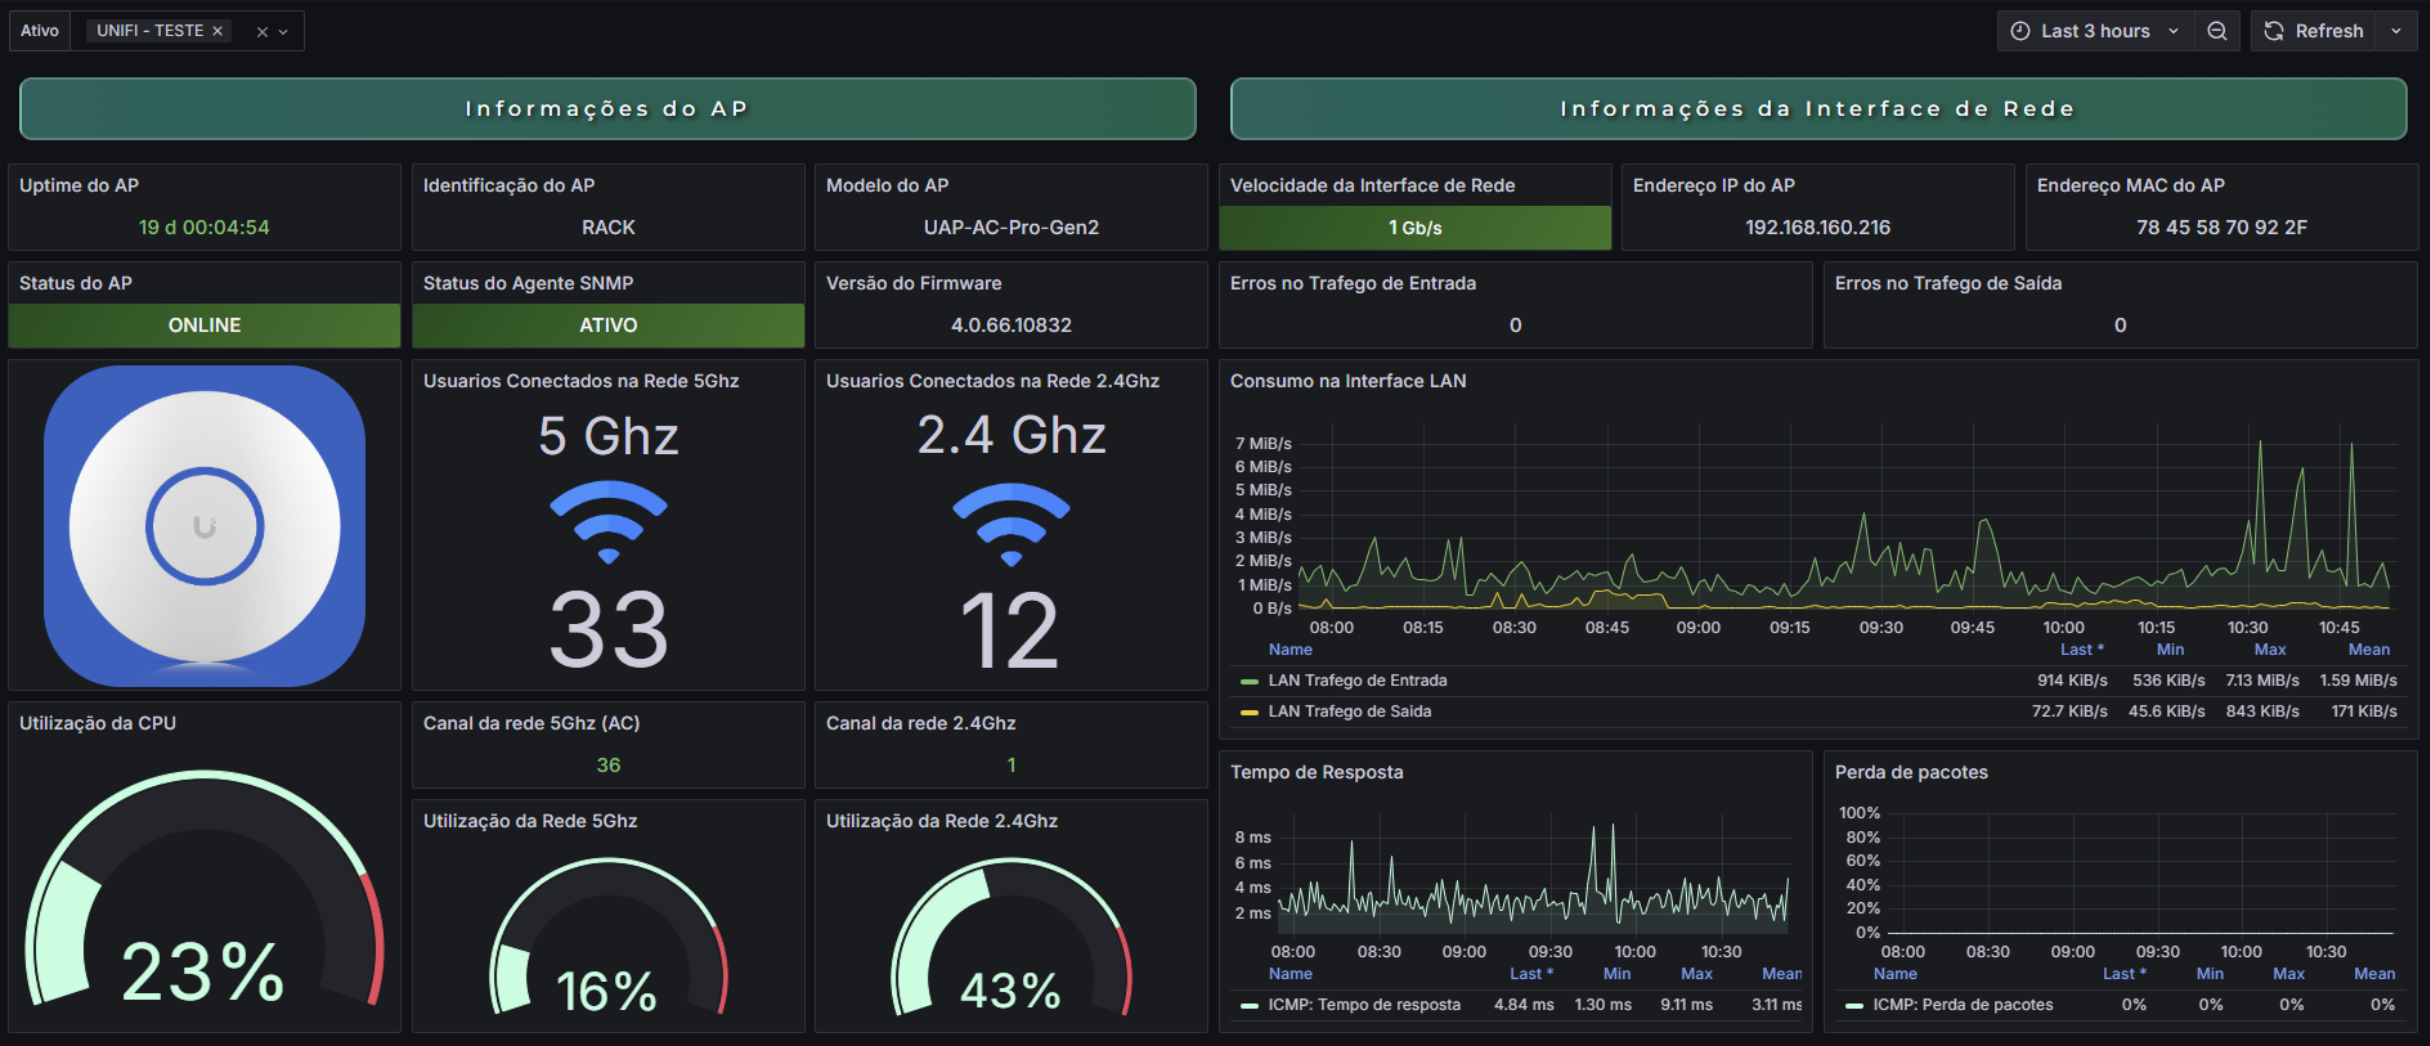
Task: Click Utilização da Rede 2.4Ghz title
Action: pyautogui.click(x=941, y=821)
